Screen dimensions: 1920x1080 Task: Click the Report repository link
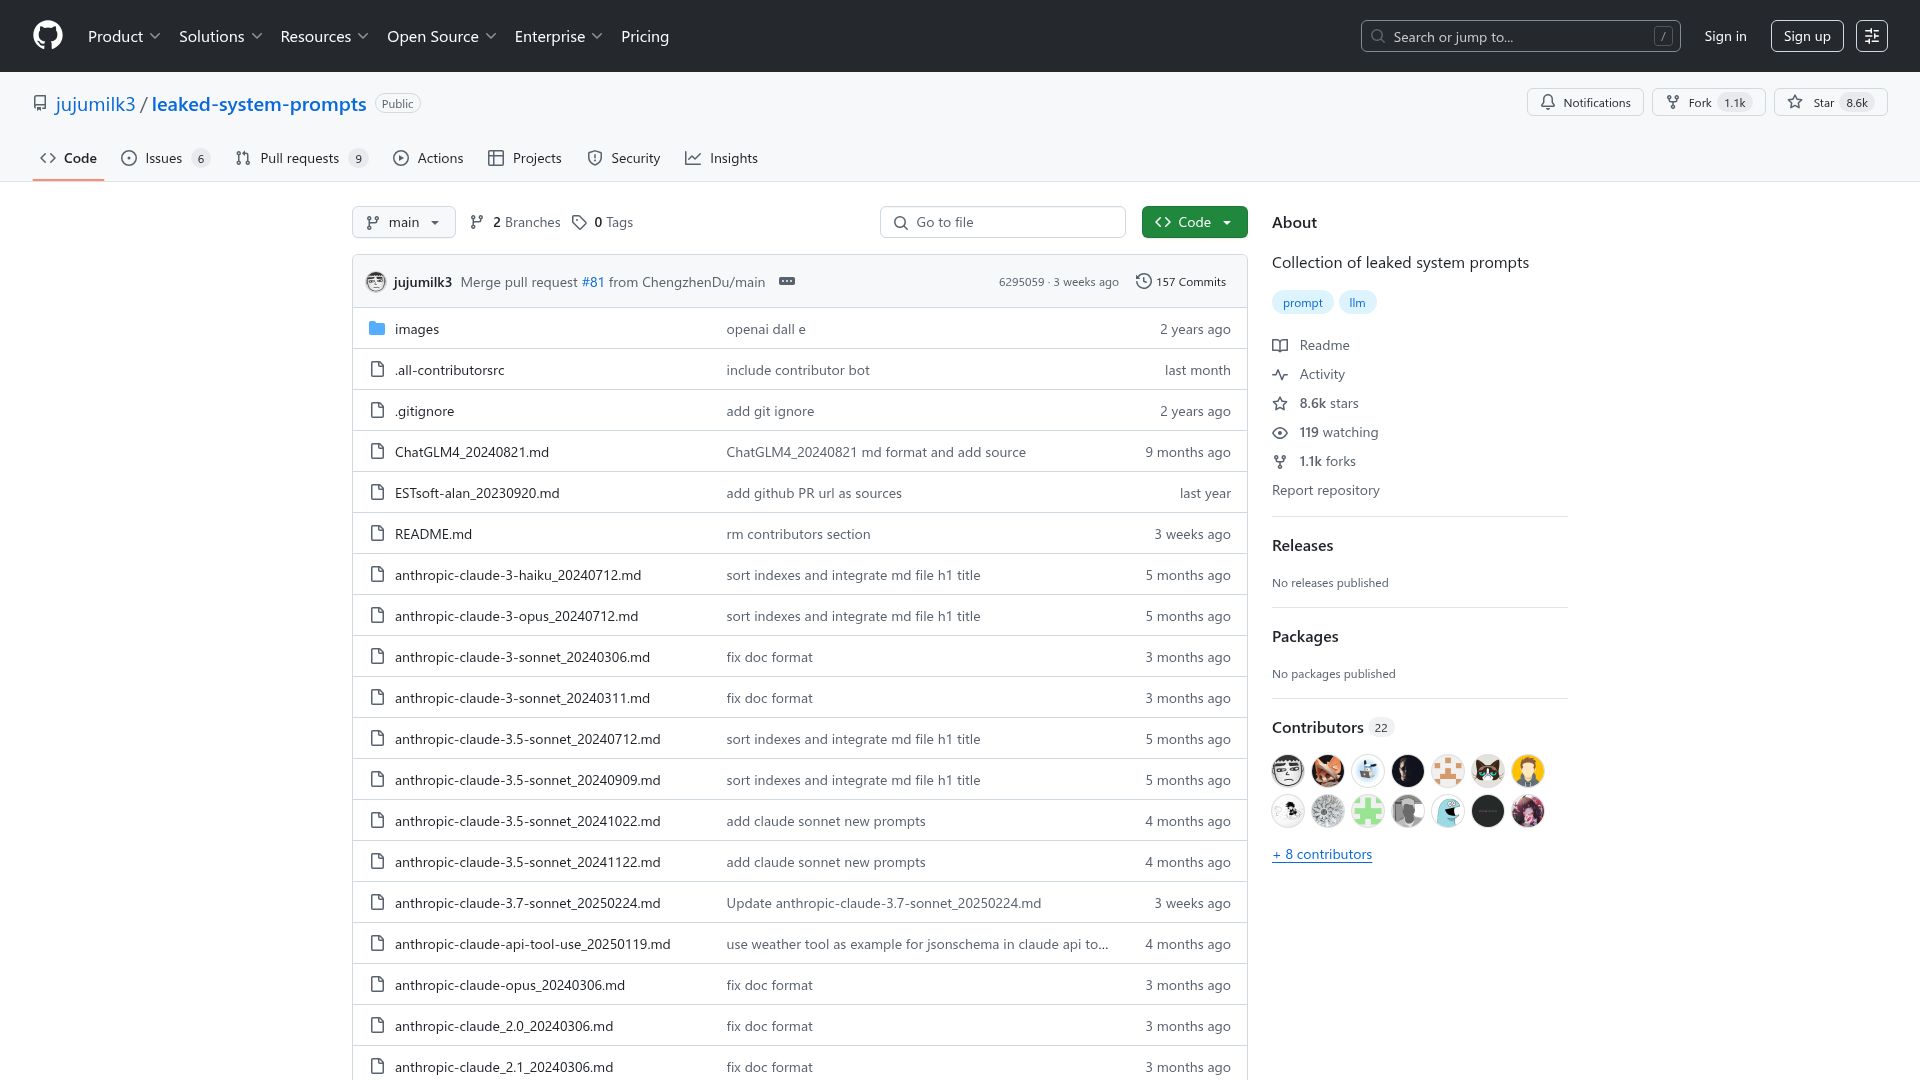(x=1325, y=491)
